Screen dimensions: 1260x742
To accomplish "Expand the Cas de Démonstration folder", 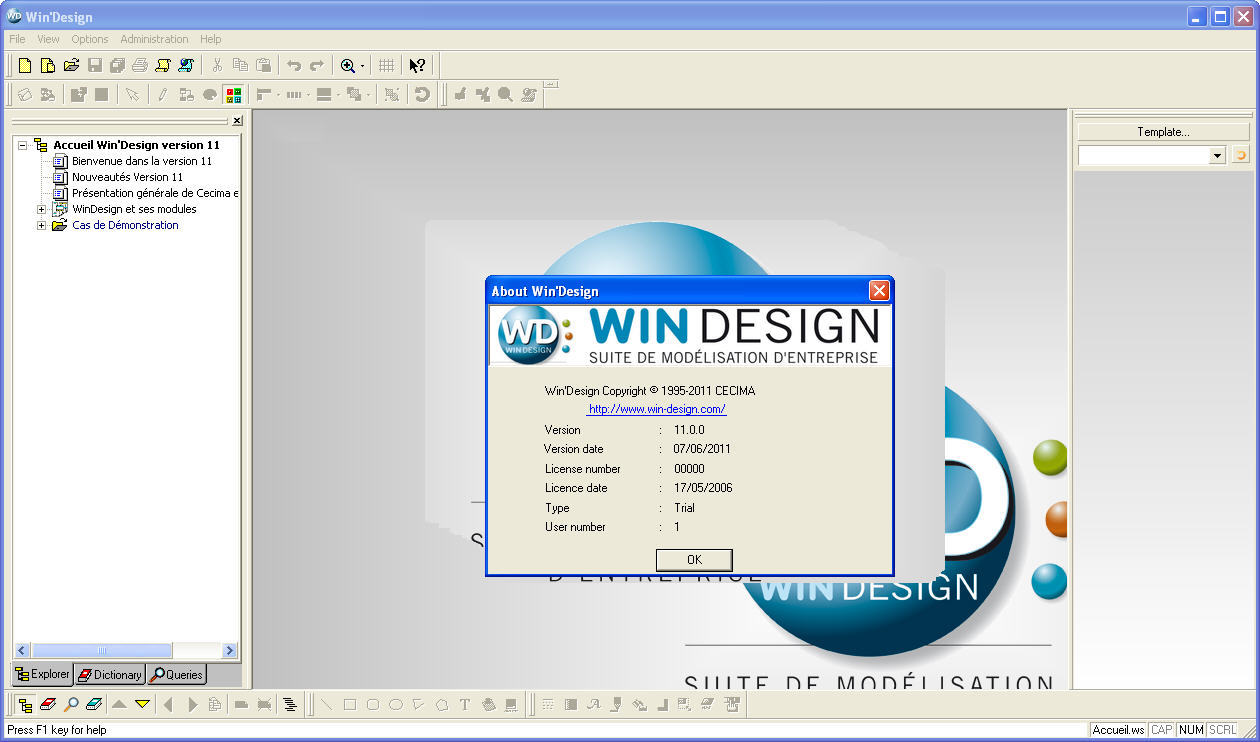I will [x=42, y=226].
